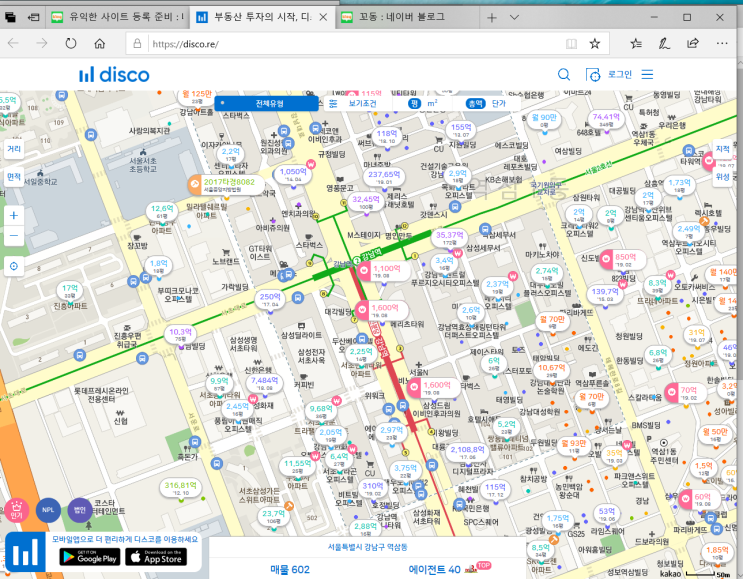This screenshot has width=743, height=579.
Task: Click the 1,050억 price marker
Action: pos(294,174)
